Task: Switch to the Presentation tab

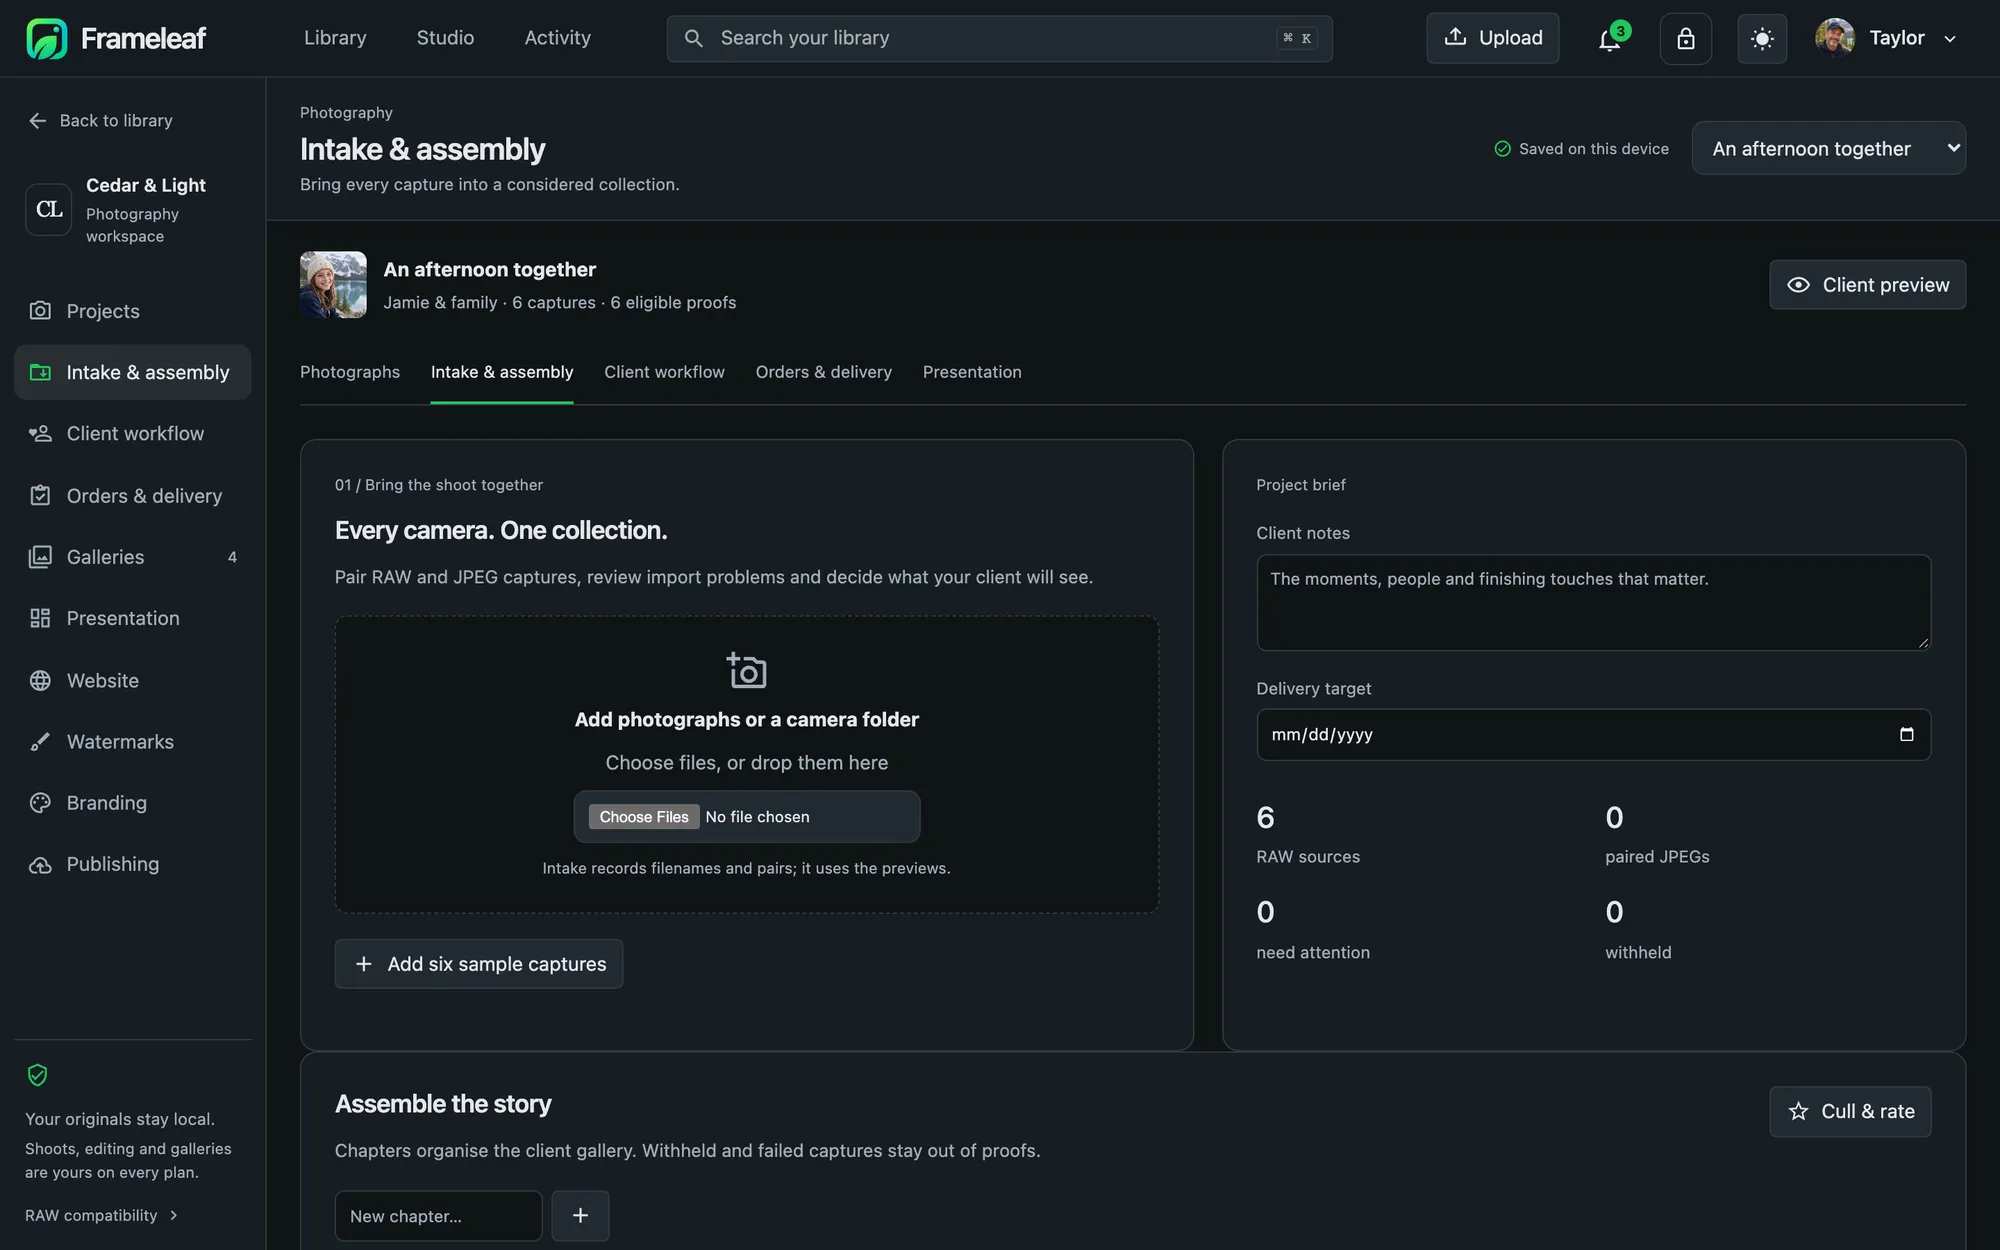Action: (972, 372)
